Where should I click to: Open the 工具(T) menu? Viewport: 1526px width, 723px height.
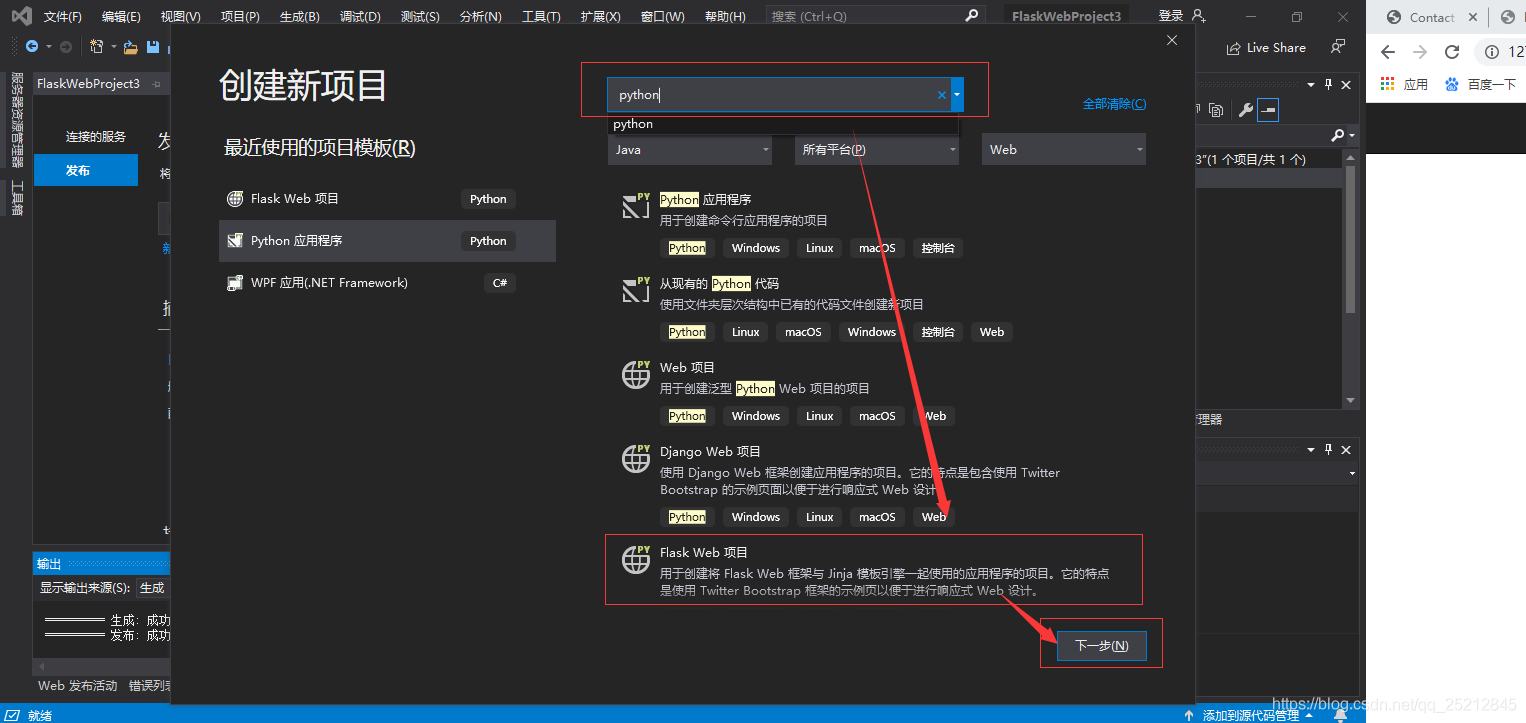point(541,16)
